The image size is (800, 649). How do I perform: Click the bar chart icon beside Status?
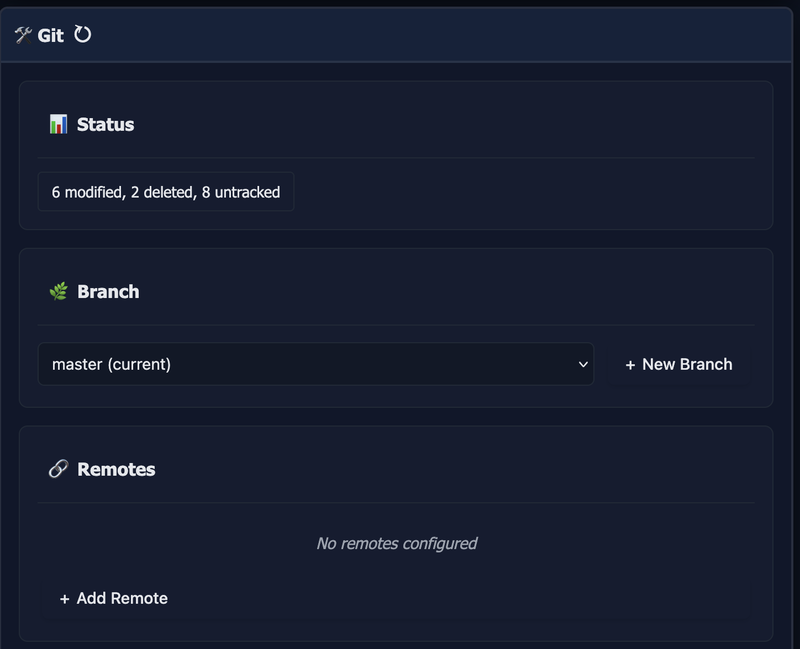(x=60, y=124)
